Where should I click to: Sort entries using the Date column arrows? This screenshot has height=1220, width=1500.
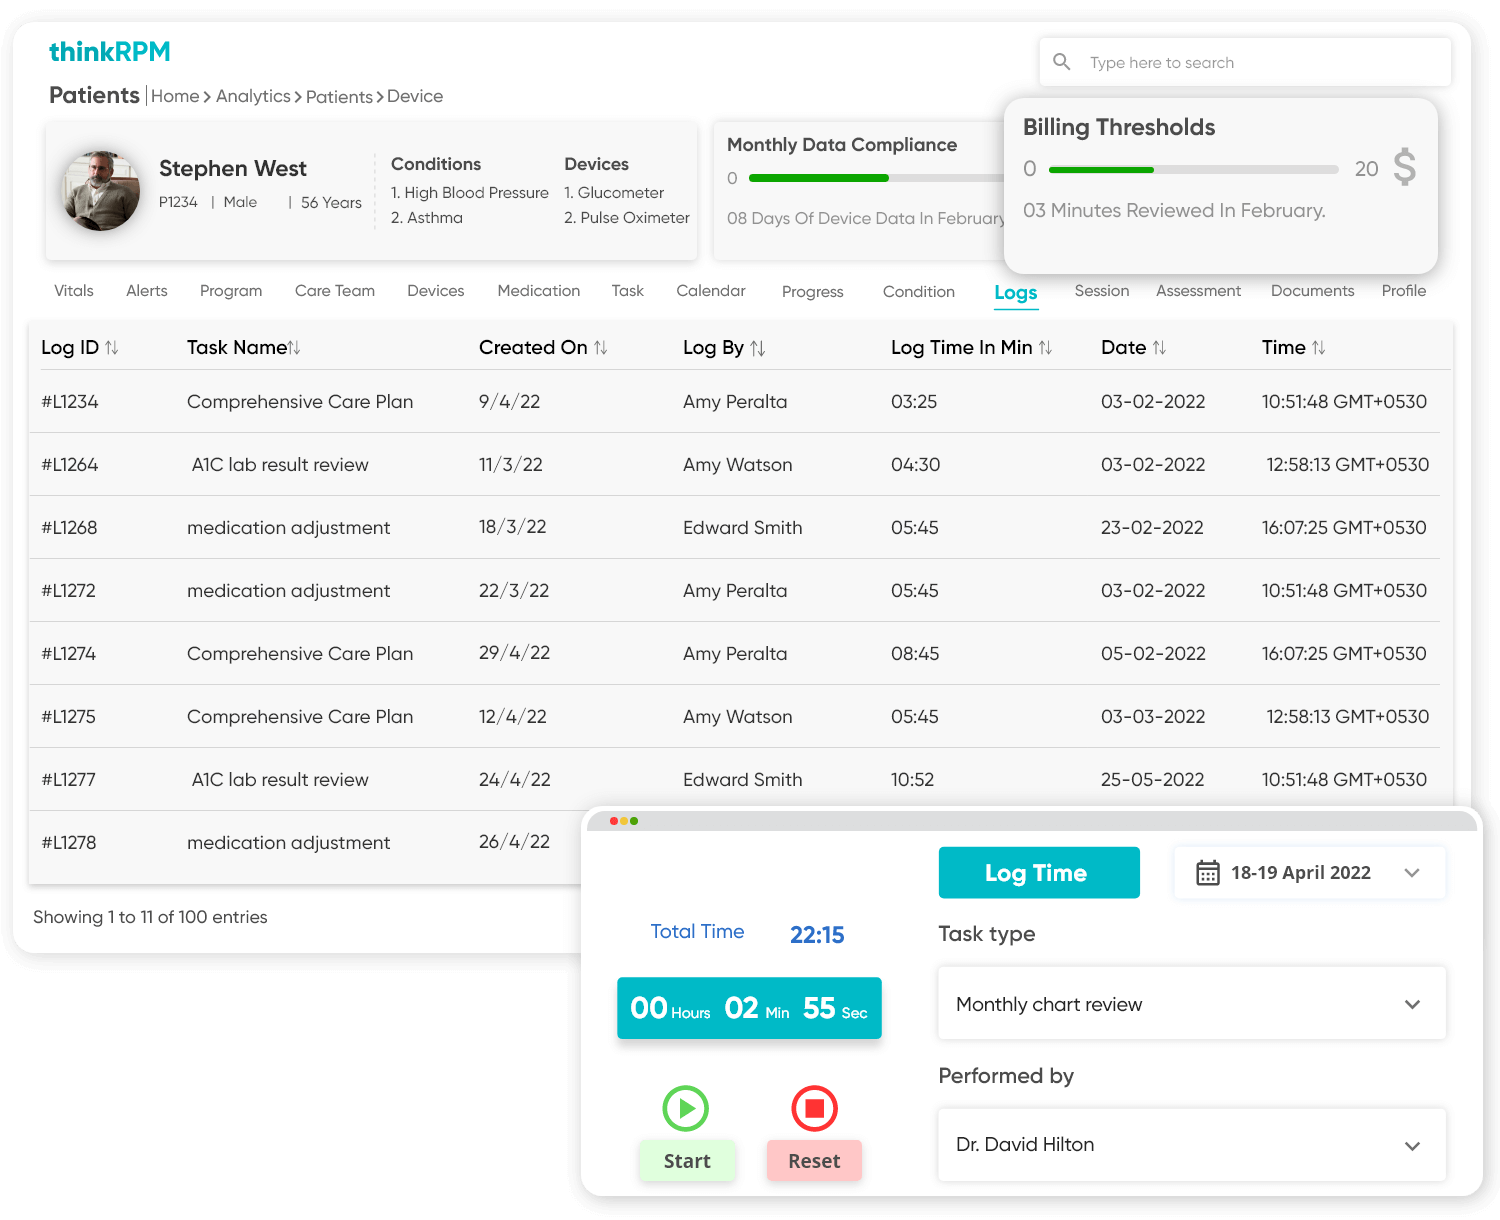coord(1161,347)
